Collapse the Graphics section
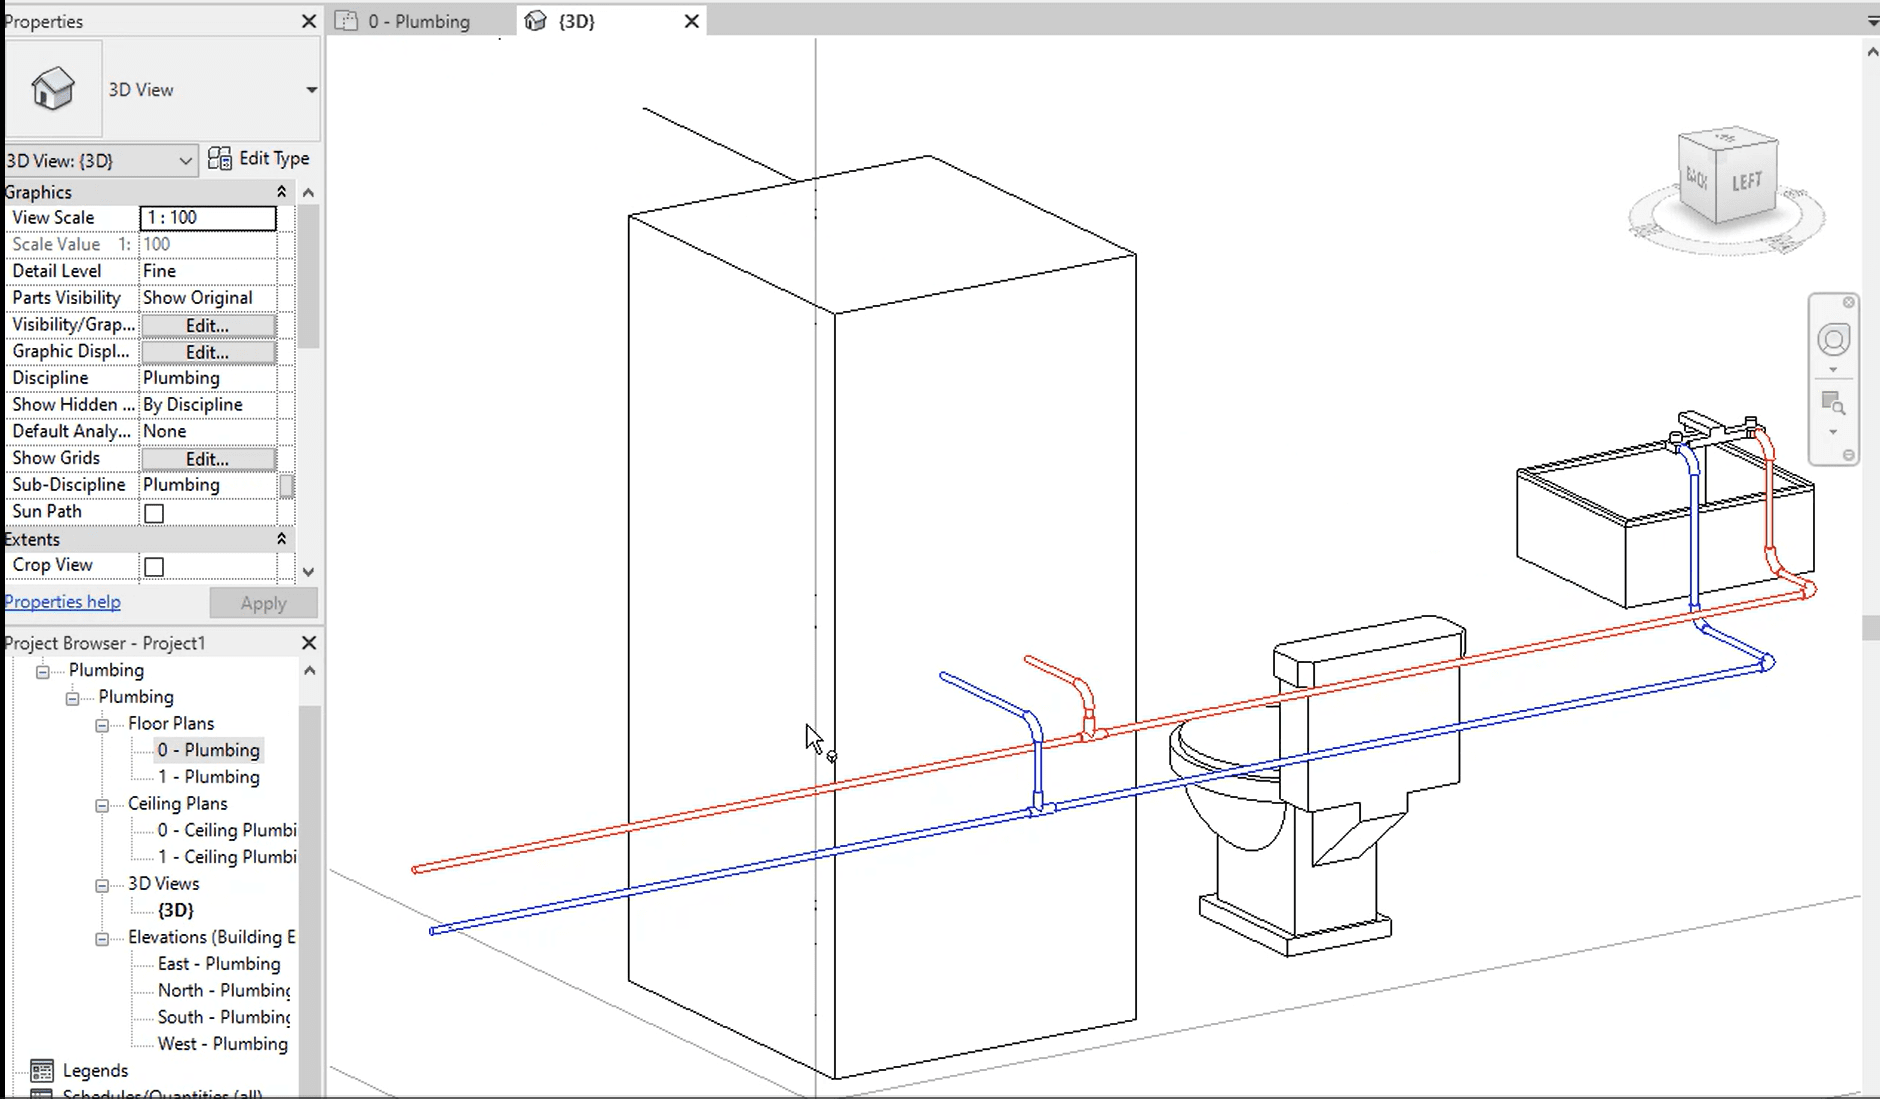The height and width of the screenshot is (1099, 1880). pos(282,191)
